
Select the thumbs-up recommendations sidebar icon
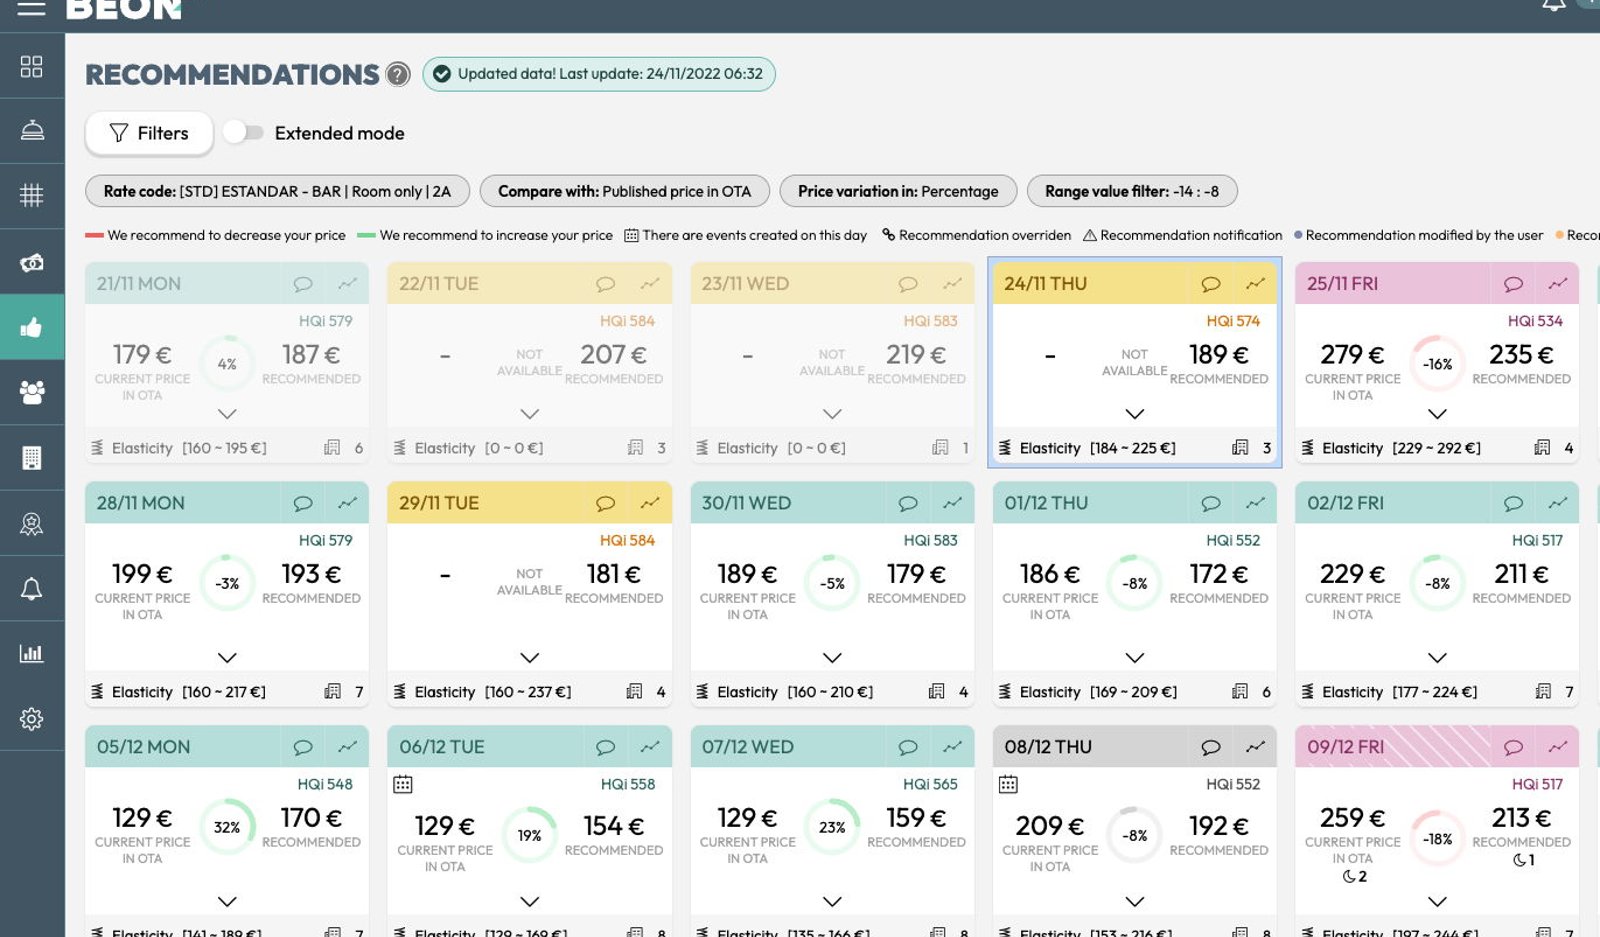(32, 327)
